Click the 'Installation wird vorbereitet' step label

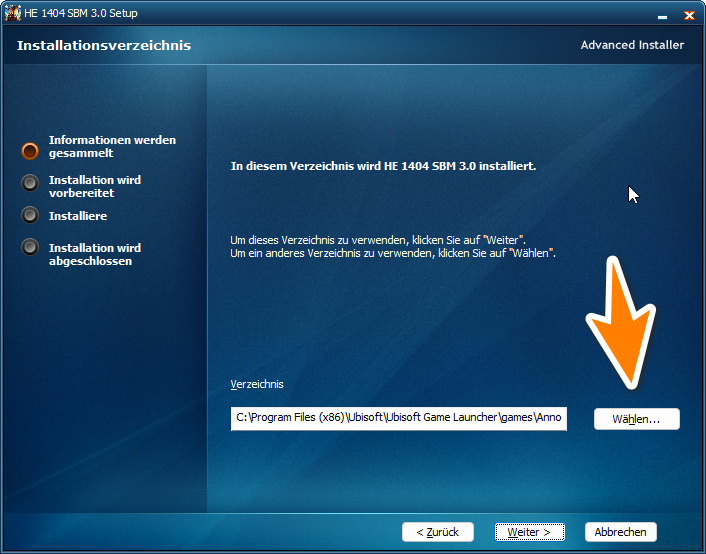coord(95,186)
